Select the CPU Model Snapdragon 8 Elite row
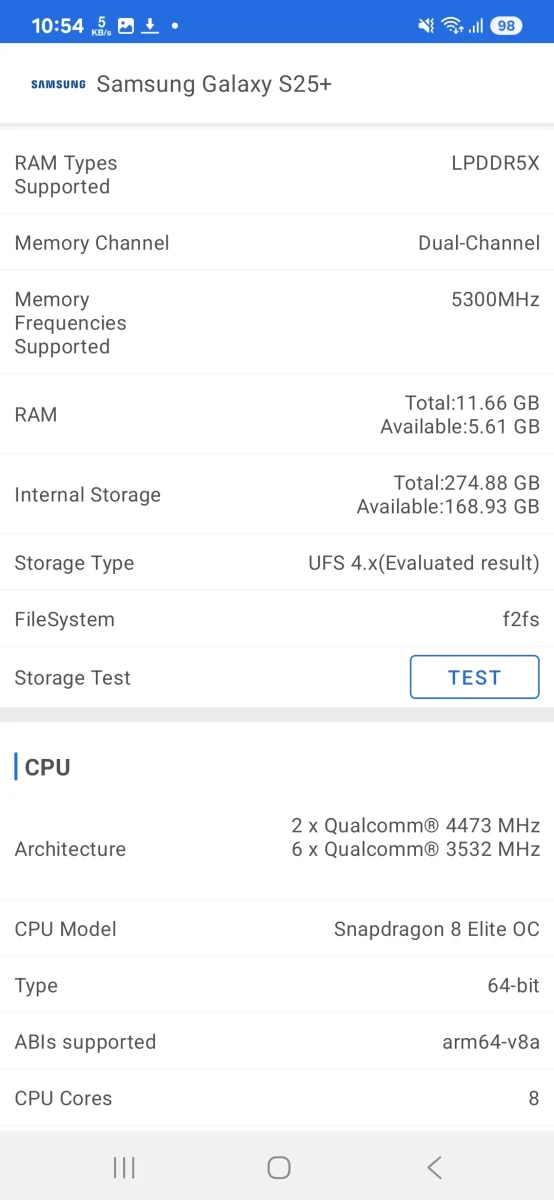 277,929
